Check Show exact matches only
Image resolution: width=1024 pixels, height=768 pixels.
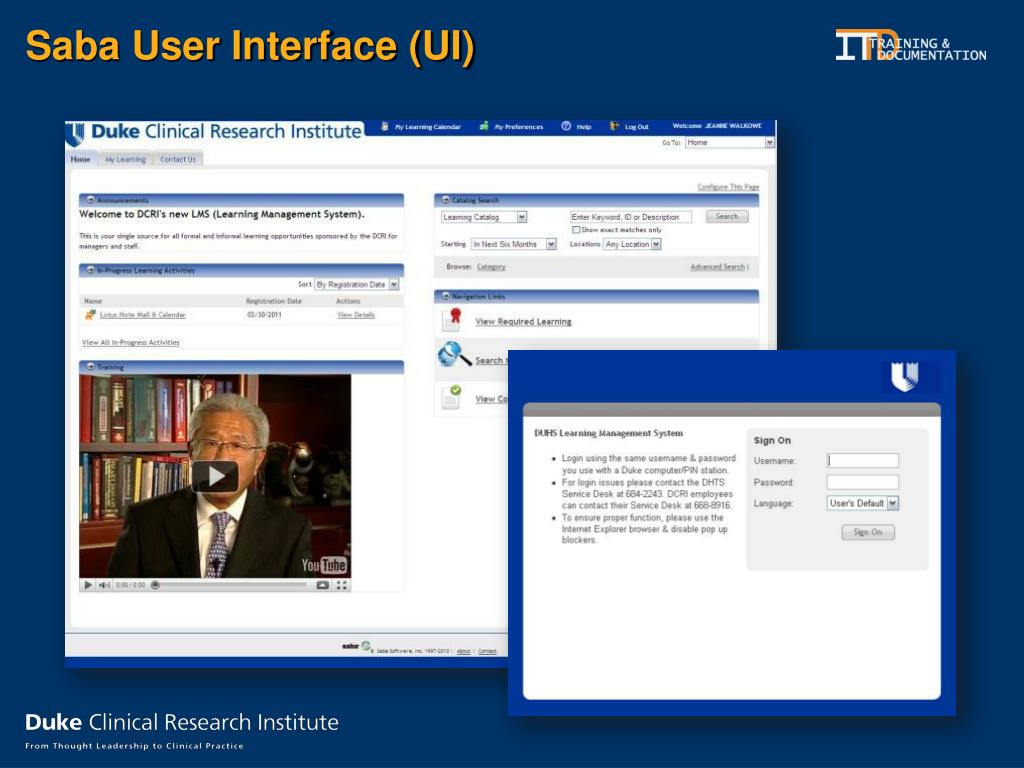click(576, 230)
